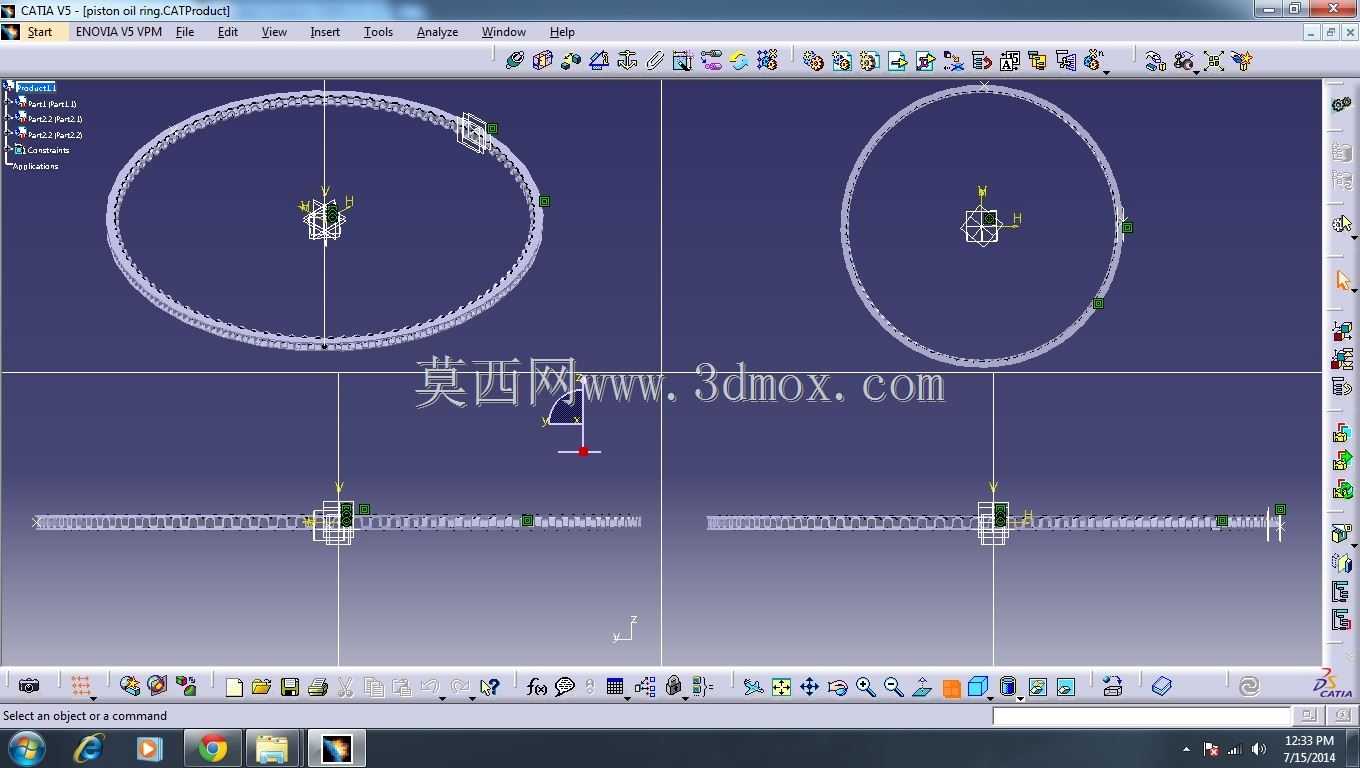Click the What's This help cursor icon
This screenshot has height=768, width=1360.
[x=489, y=687]
